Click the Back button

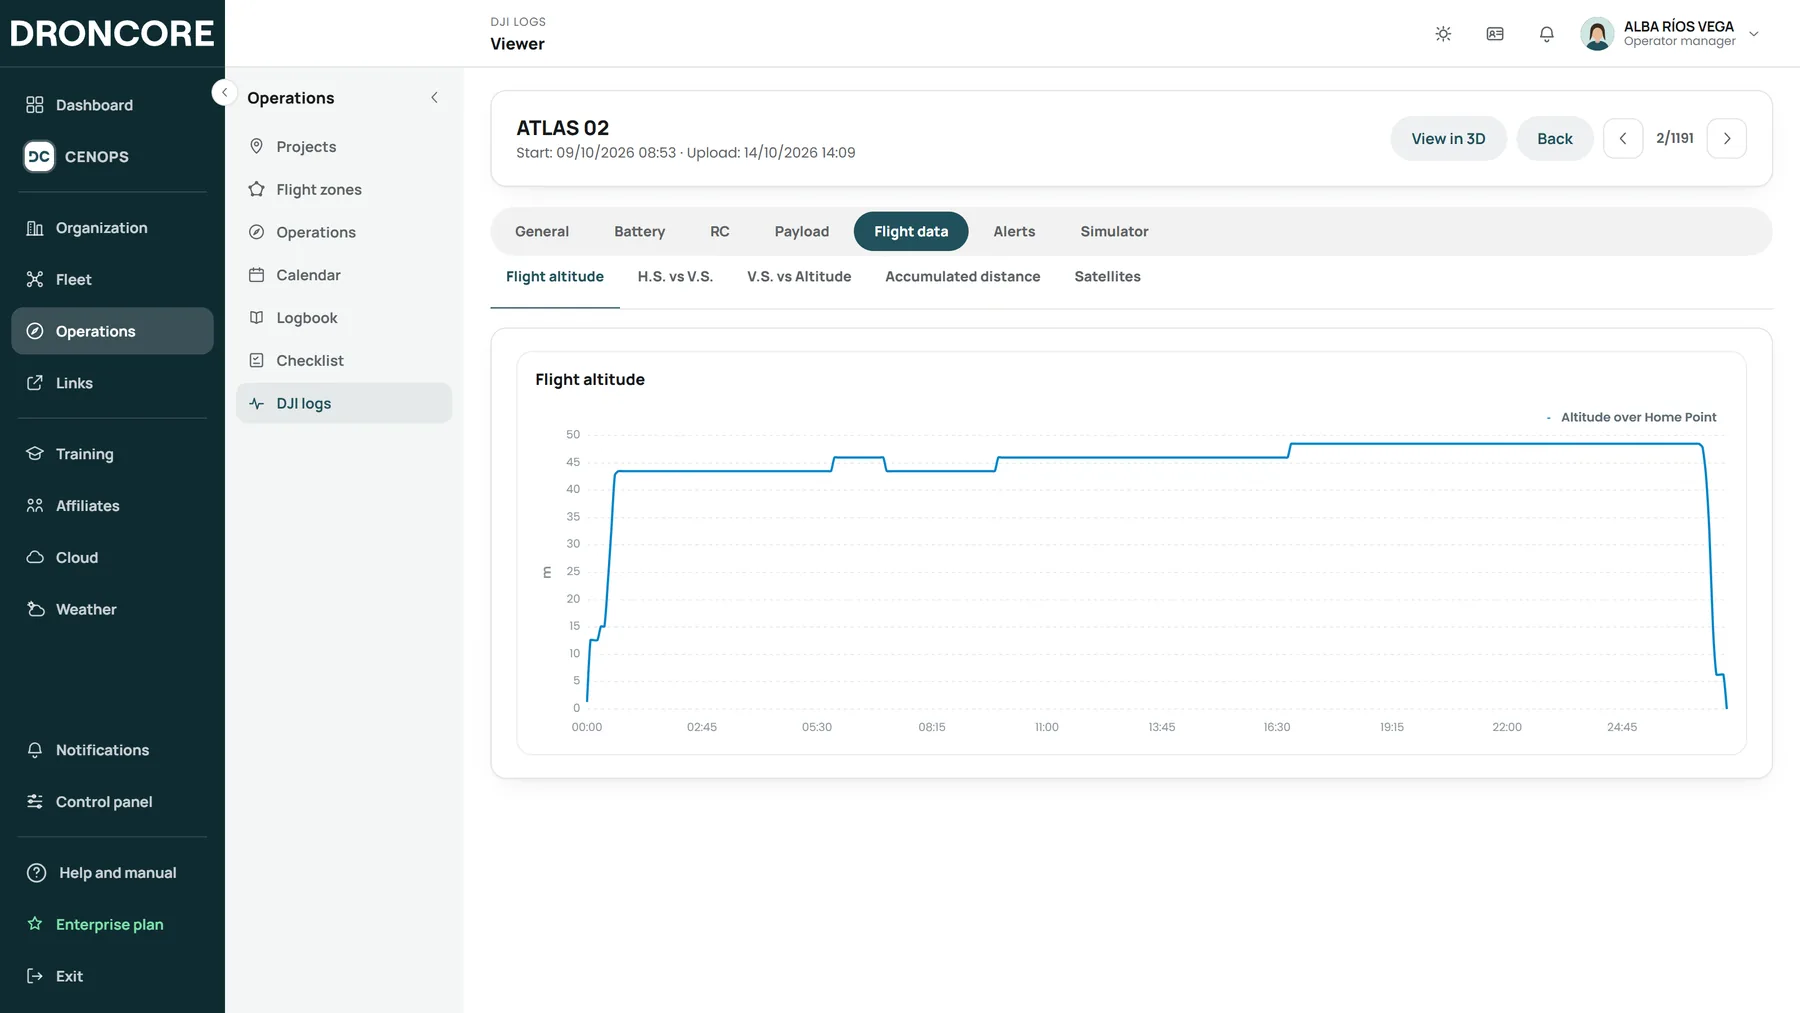1555,139
